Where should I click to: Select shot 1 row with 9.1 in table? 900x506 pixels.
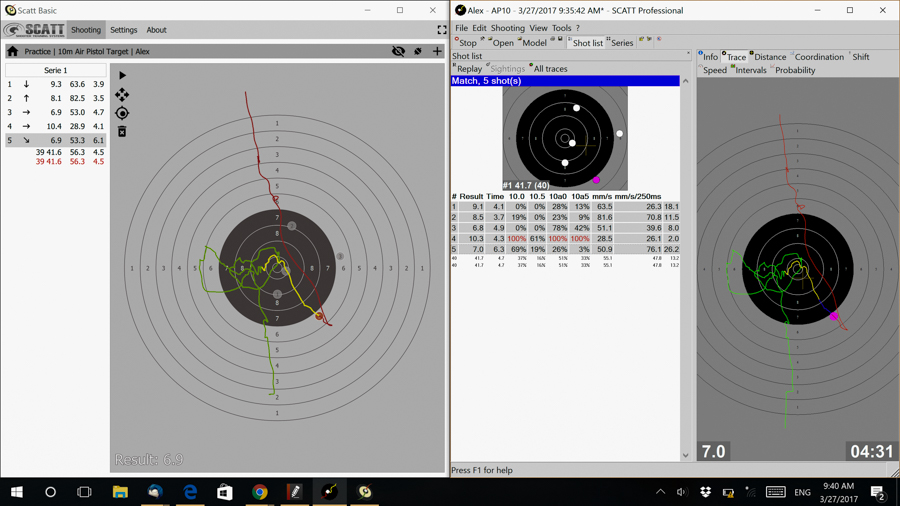click(x=565, y=207)
